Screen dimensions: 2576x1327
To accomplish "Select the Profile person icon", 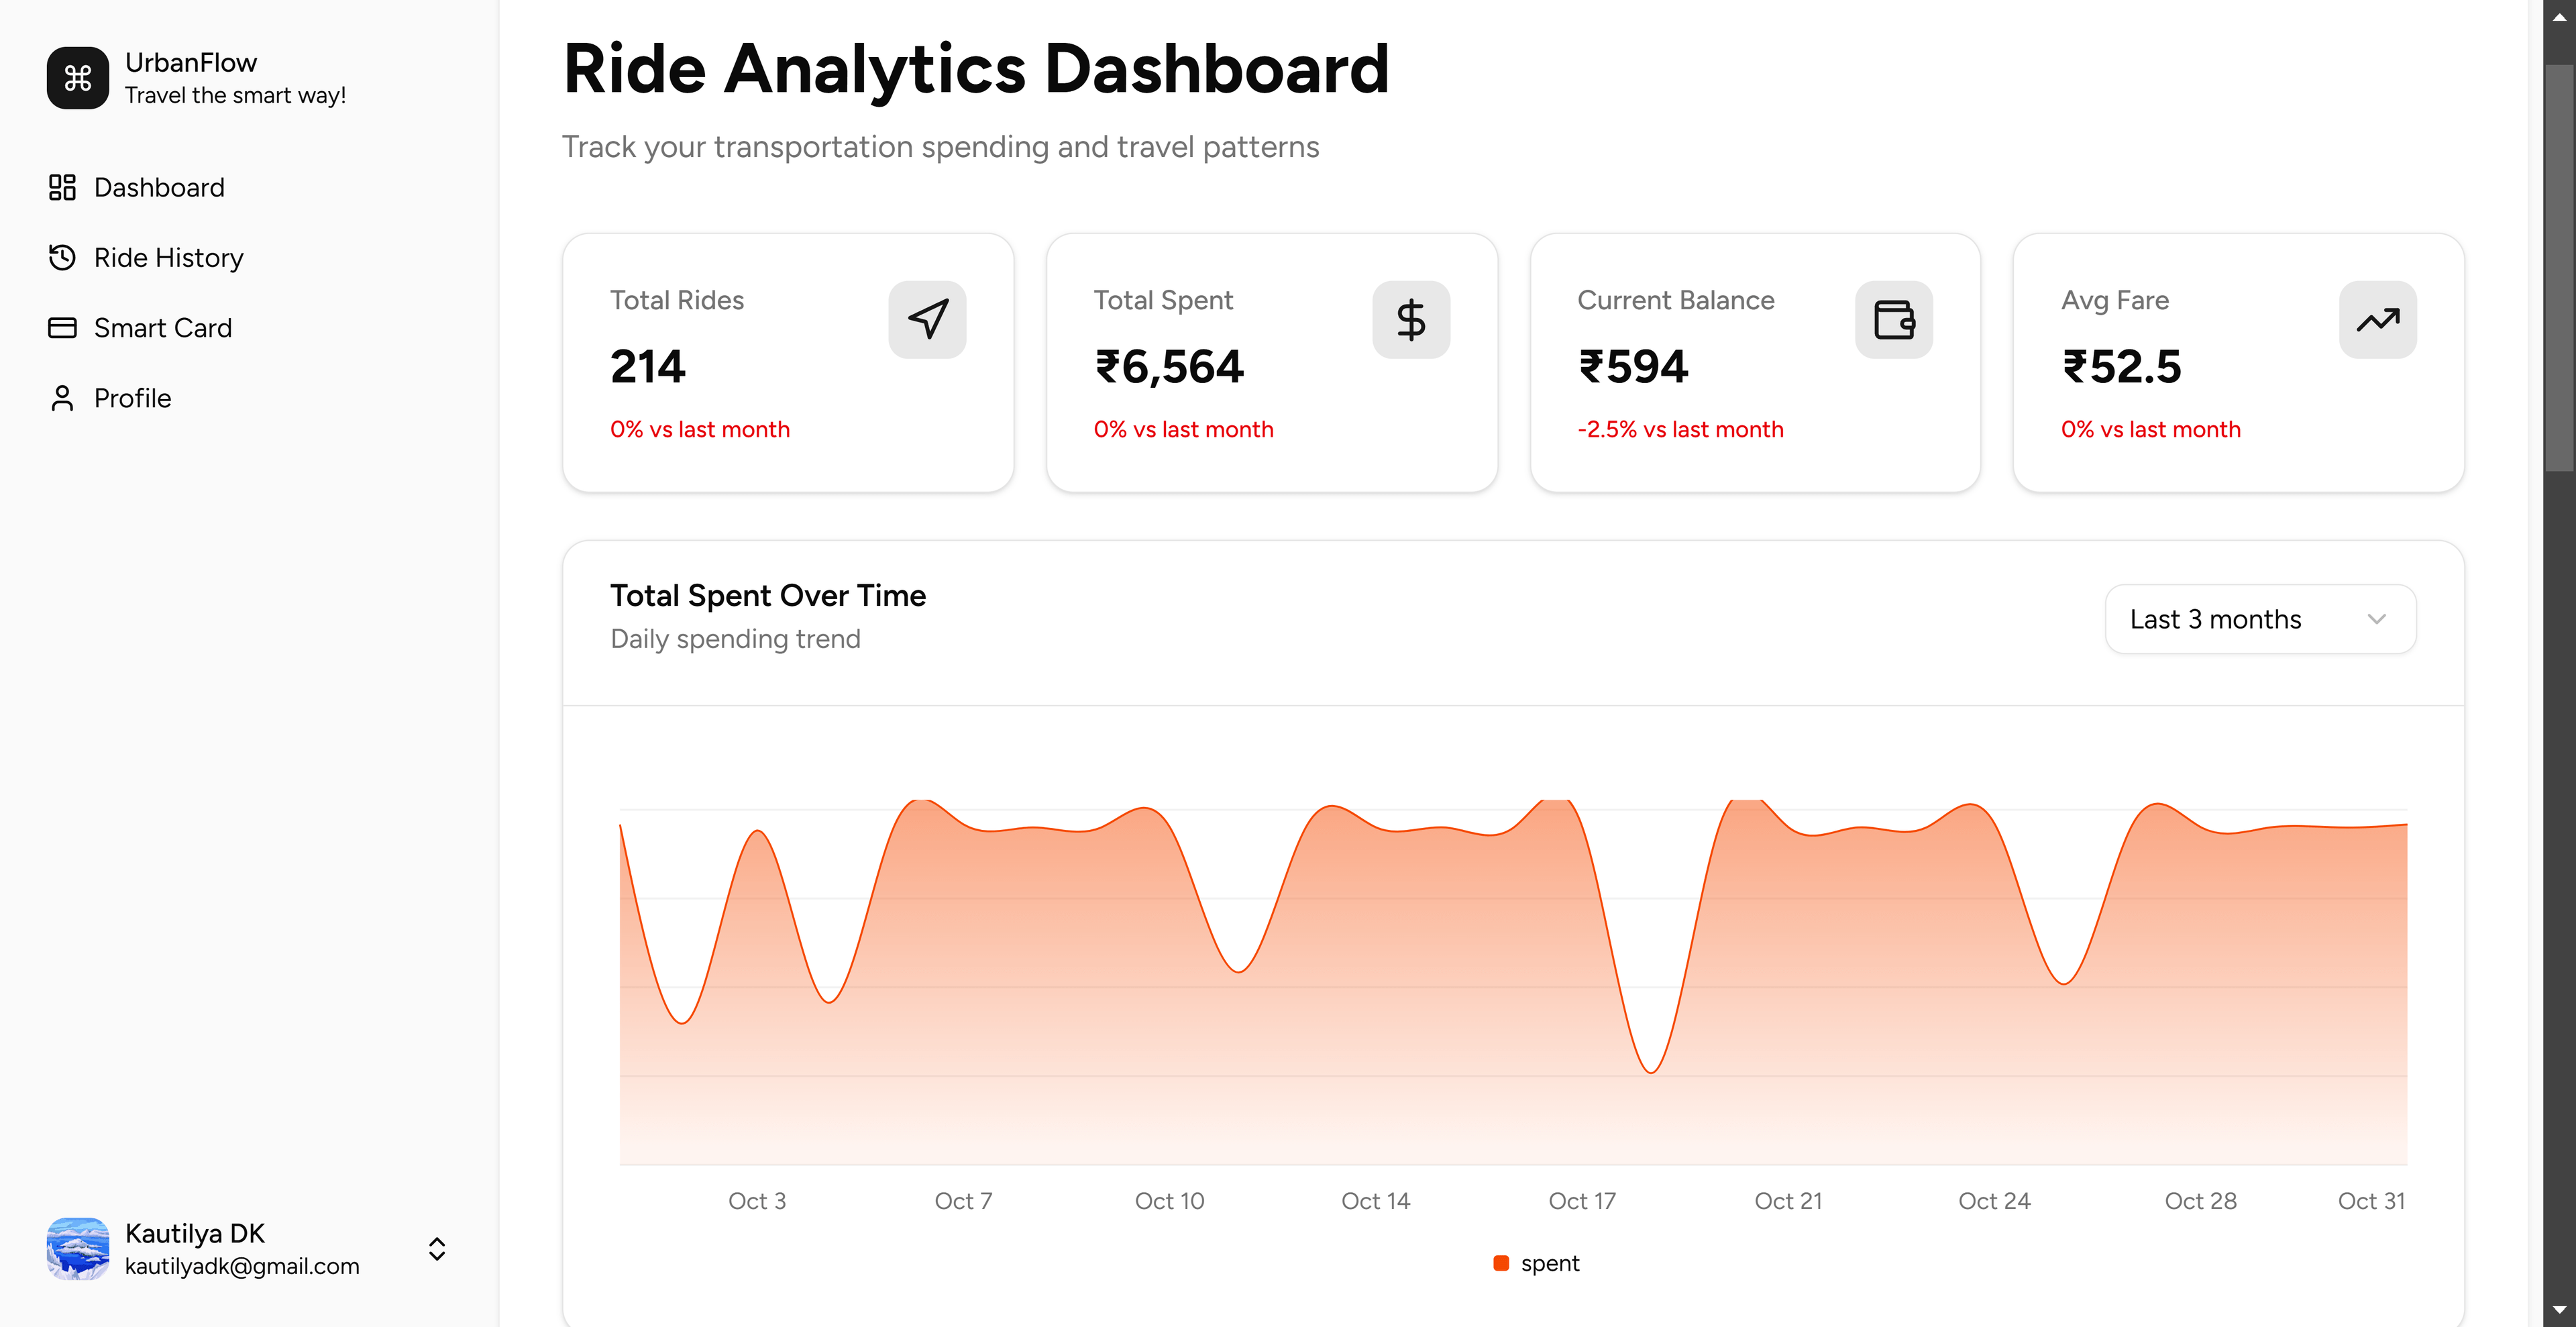I will pos(62,397).
